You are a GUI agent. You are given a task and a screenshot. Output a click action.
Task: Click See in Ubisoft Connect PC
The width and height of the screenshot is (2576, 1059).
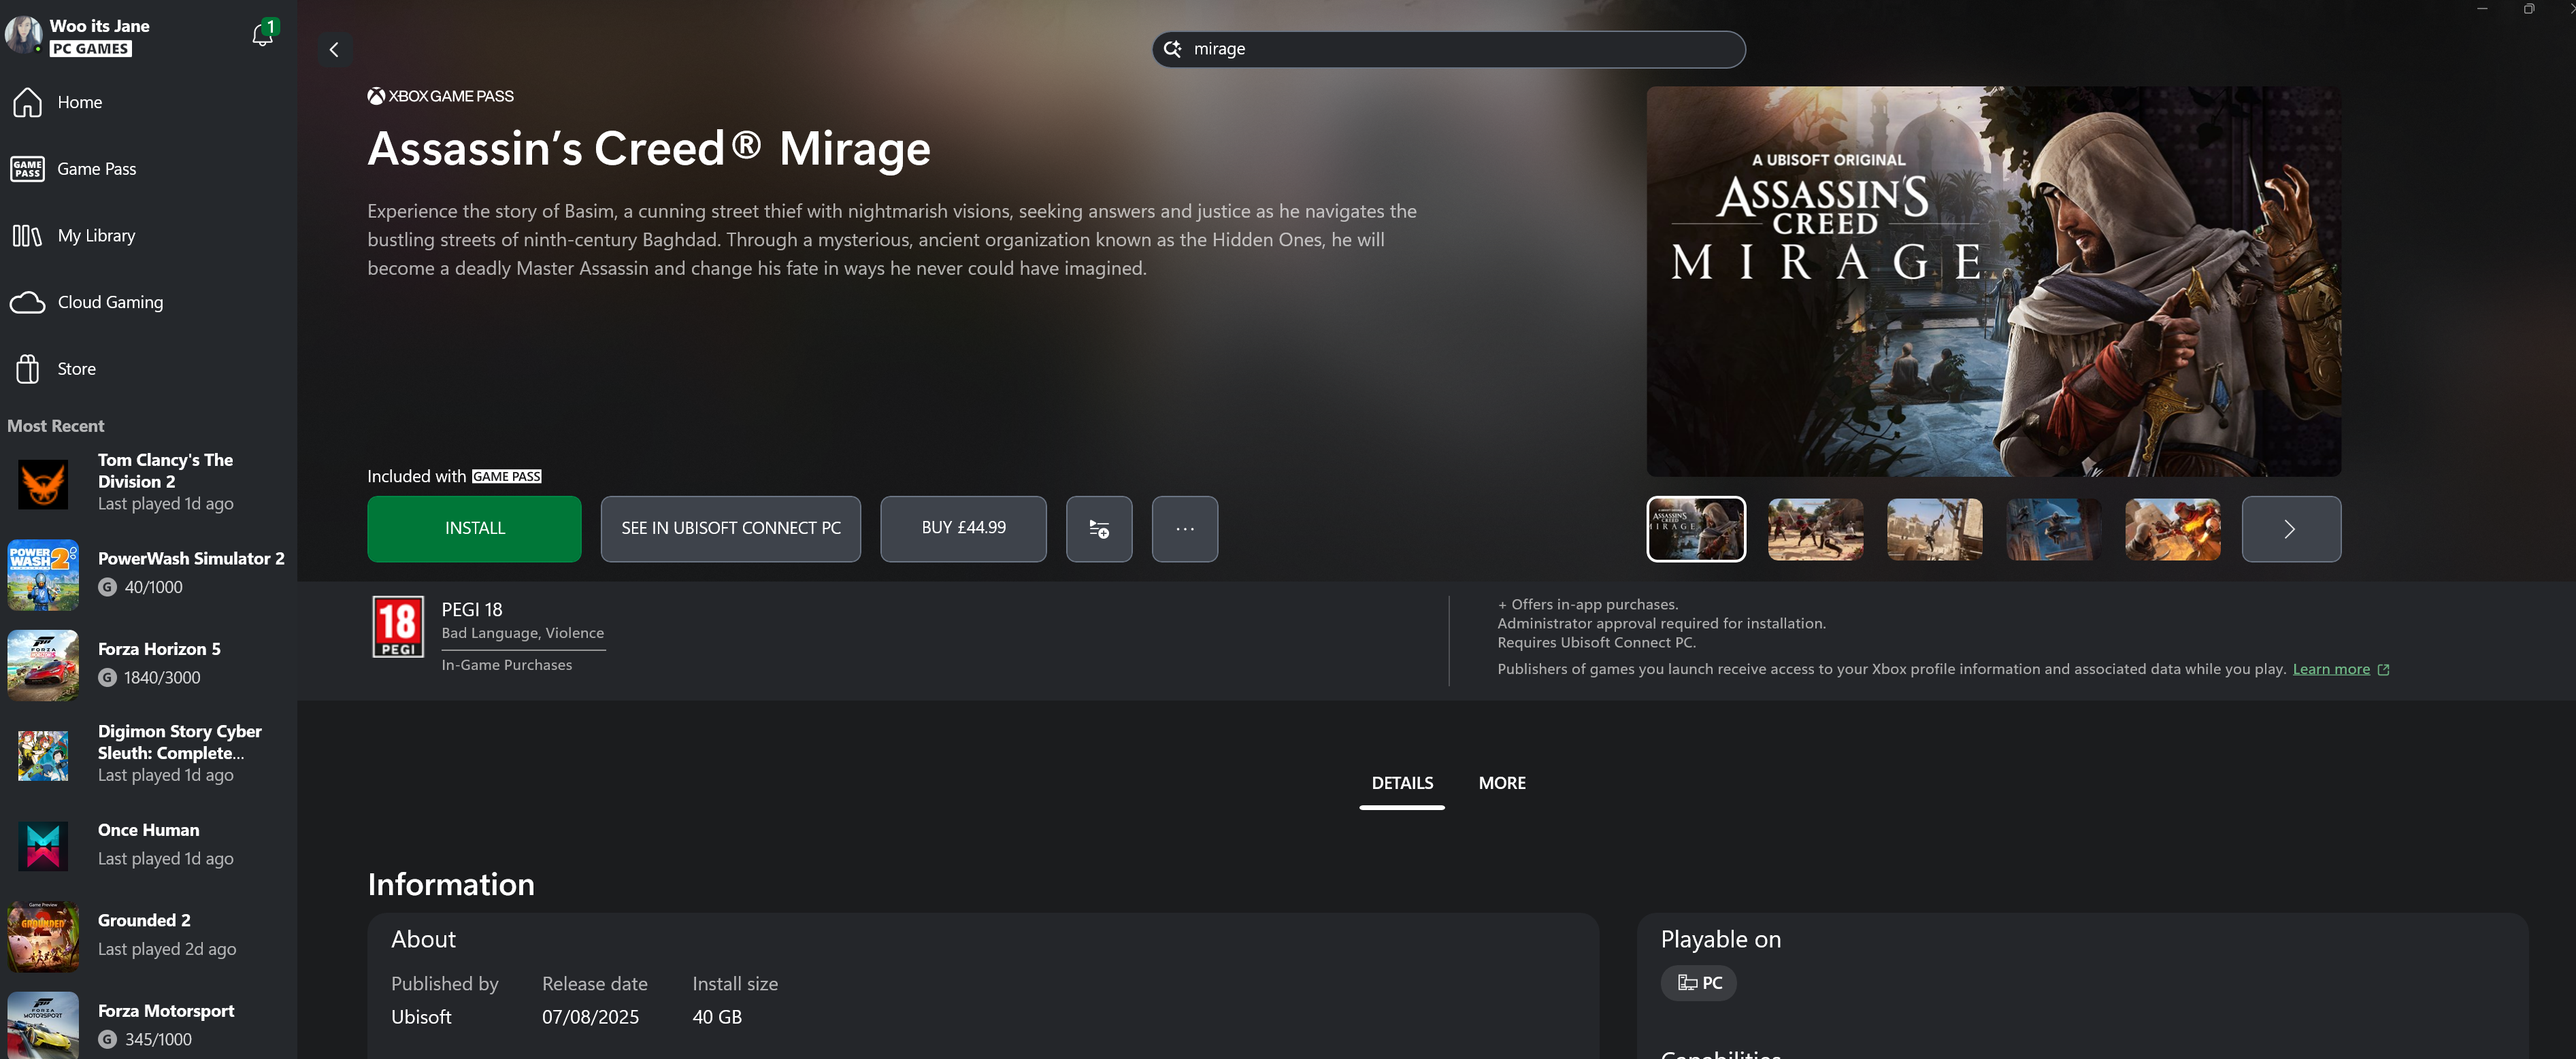730,528
